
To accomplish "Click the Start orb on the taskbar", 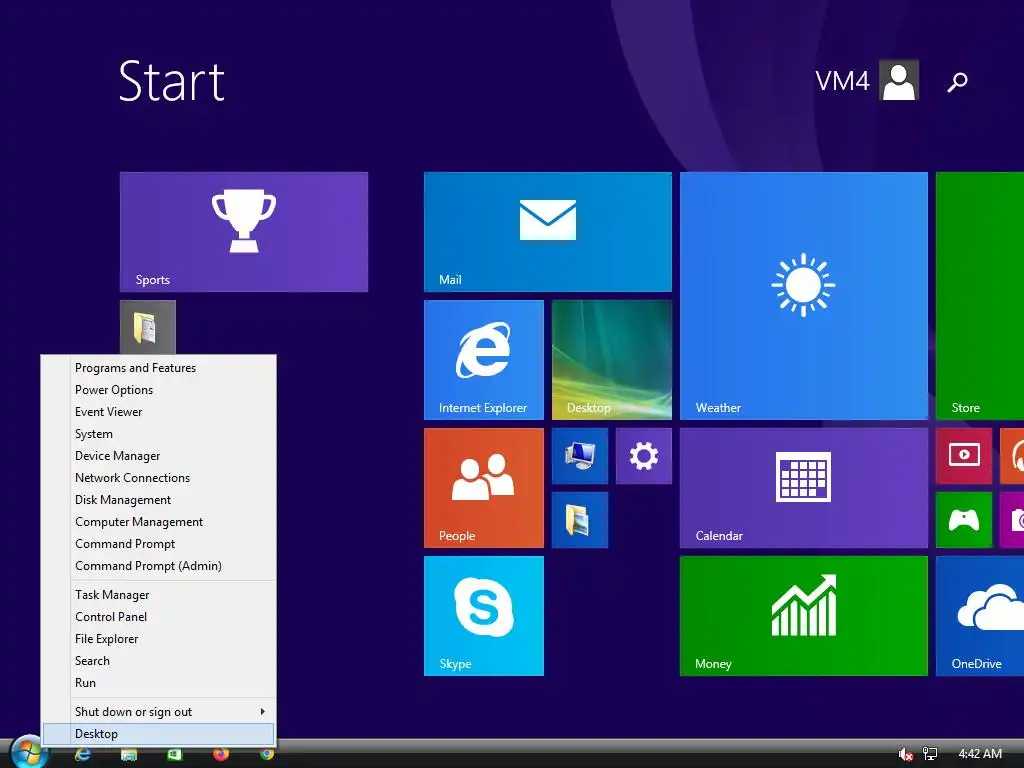I will [29, 752].
